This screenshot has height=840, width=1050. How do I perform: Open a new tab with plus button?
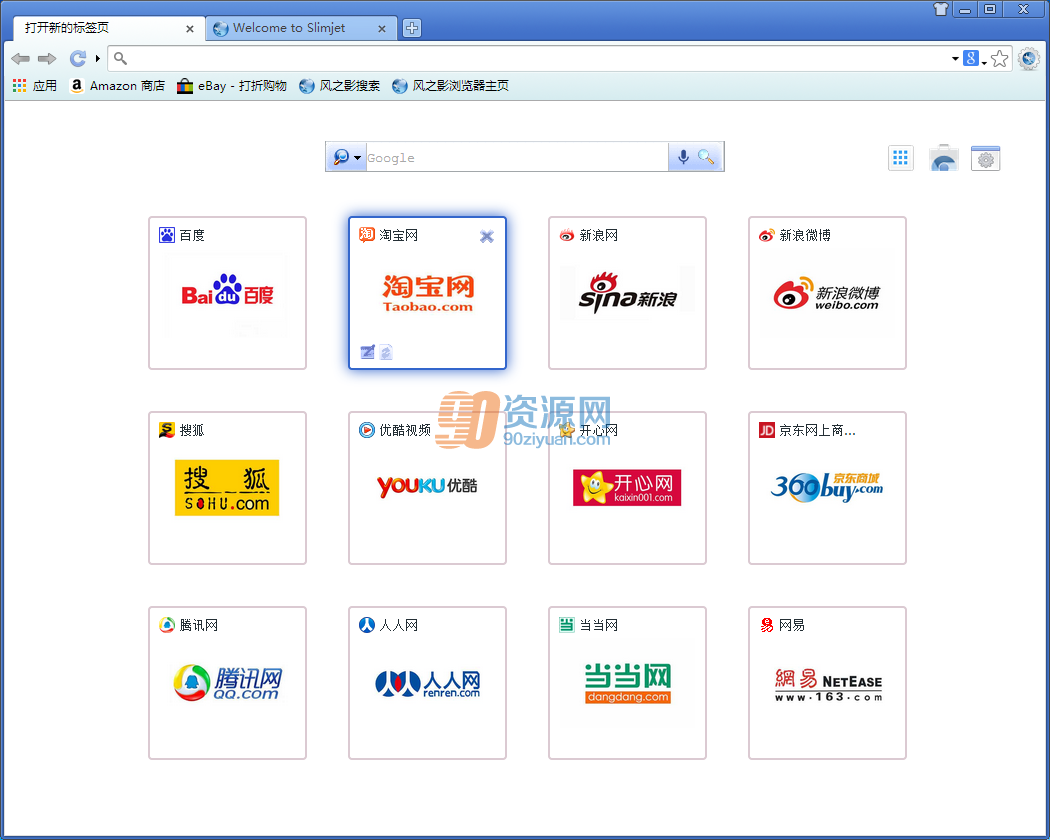[x=412, y=28]
